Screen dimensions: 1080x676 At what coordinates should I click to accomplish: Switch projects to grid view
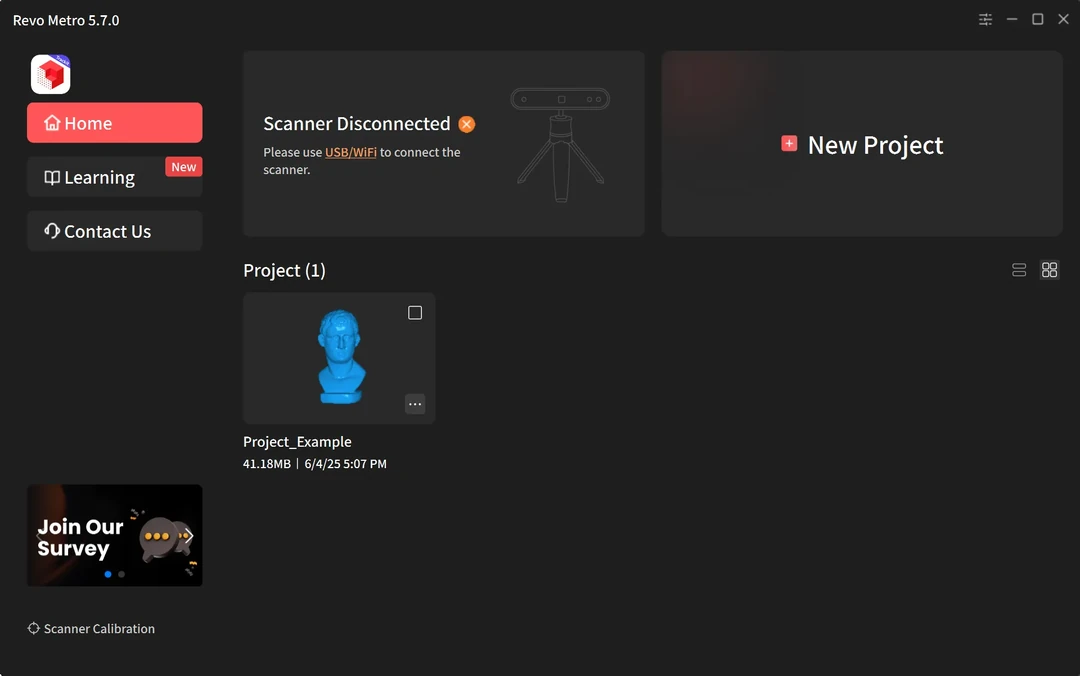(x=1049, y=270)
